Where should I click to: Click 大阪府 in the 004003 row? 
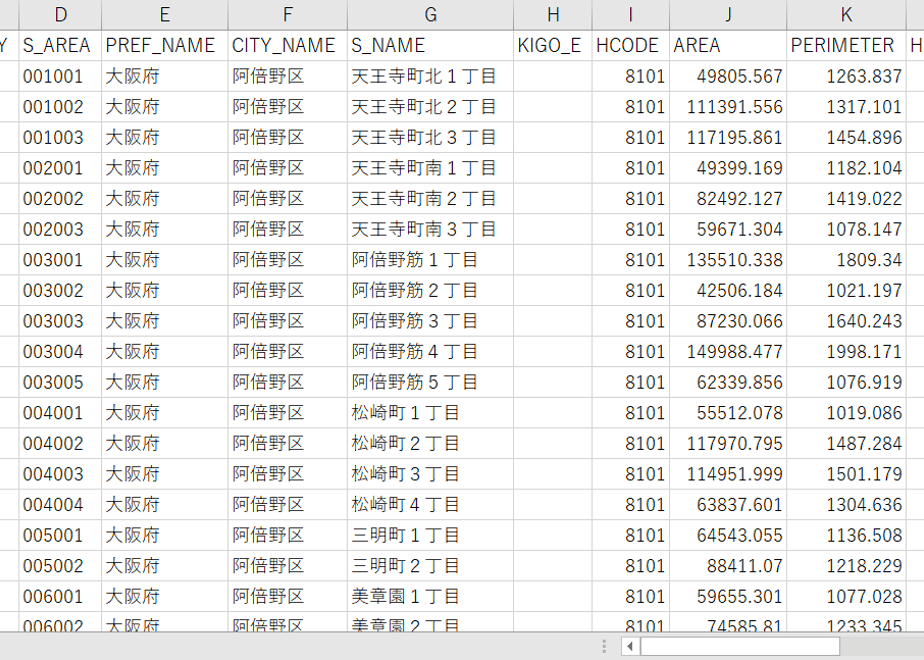point(164,474)
